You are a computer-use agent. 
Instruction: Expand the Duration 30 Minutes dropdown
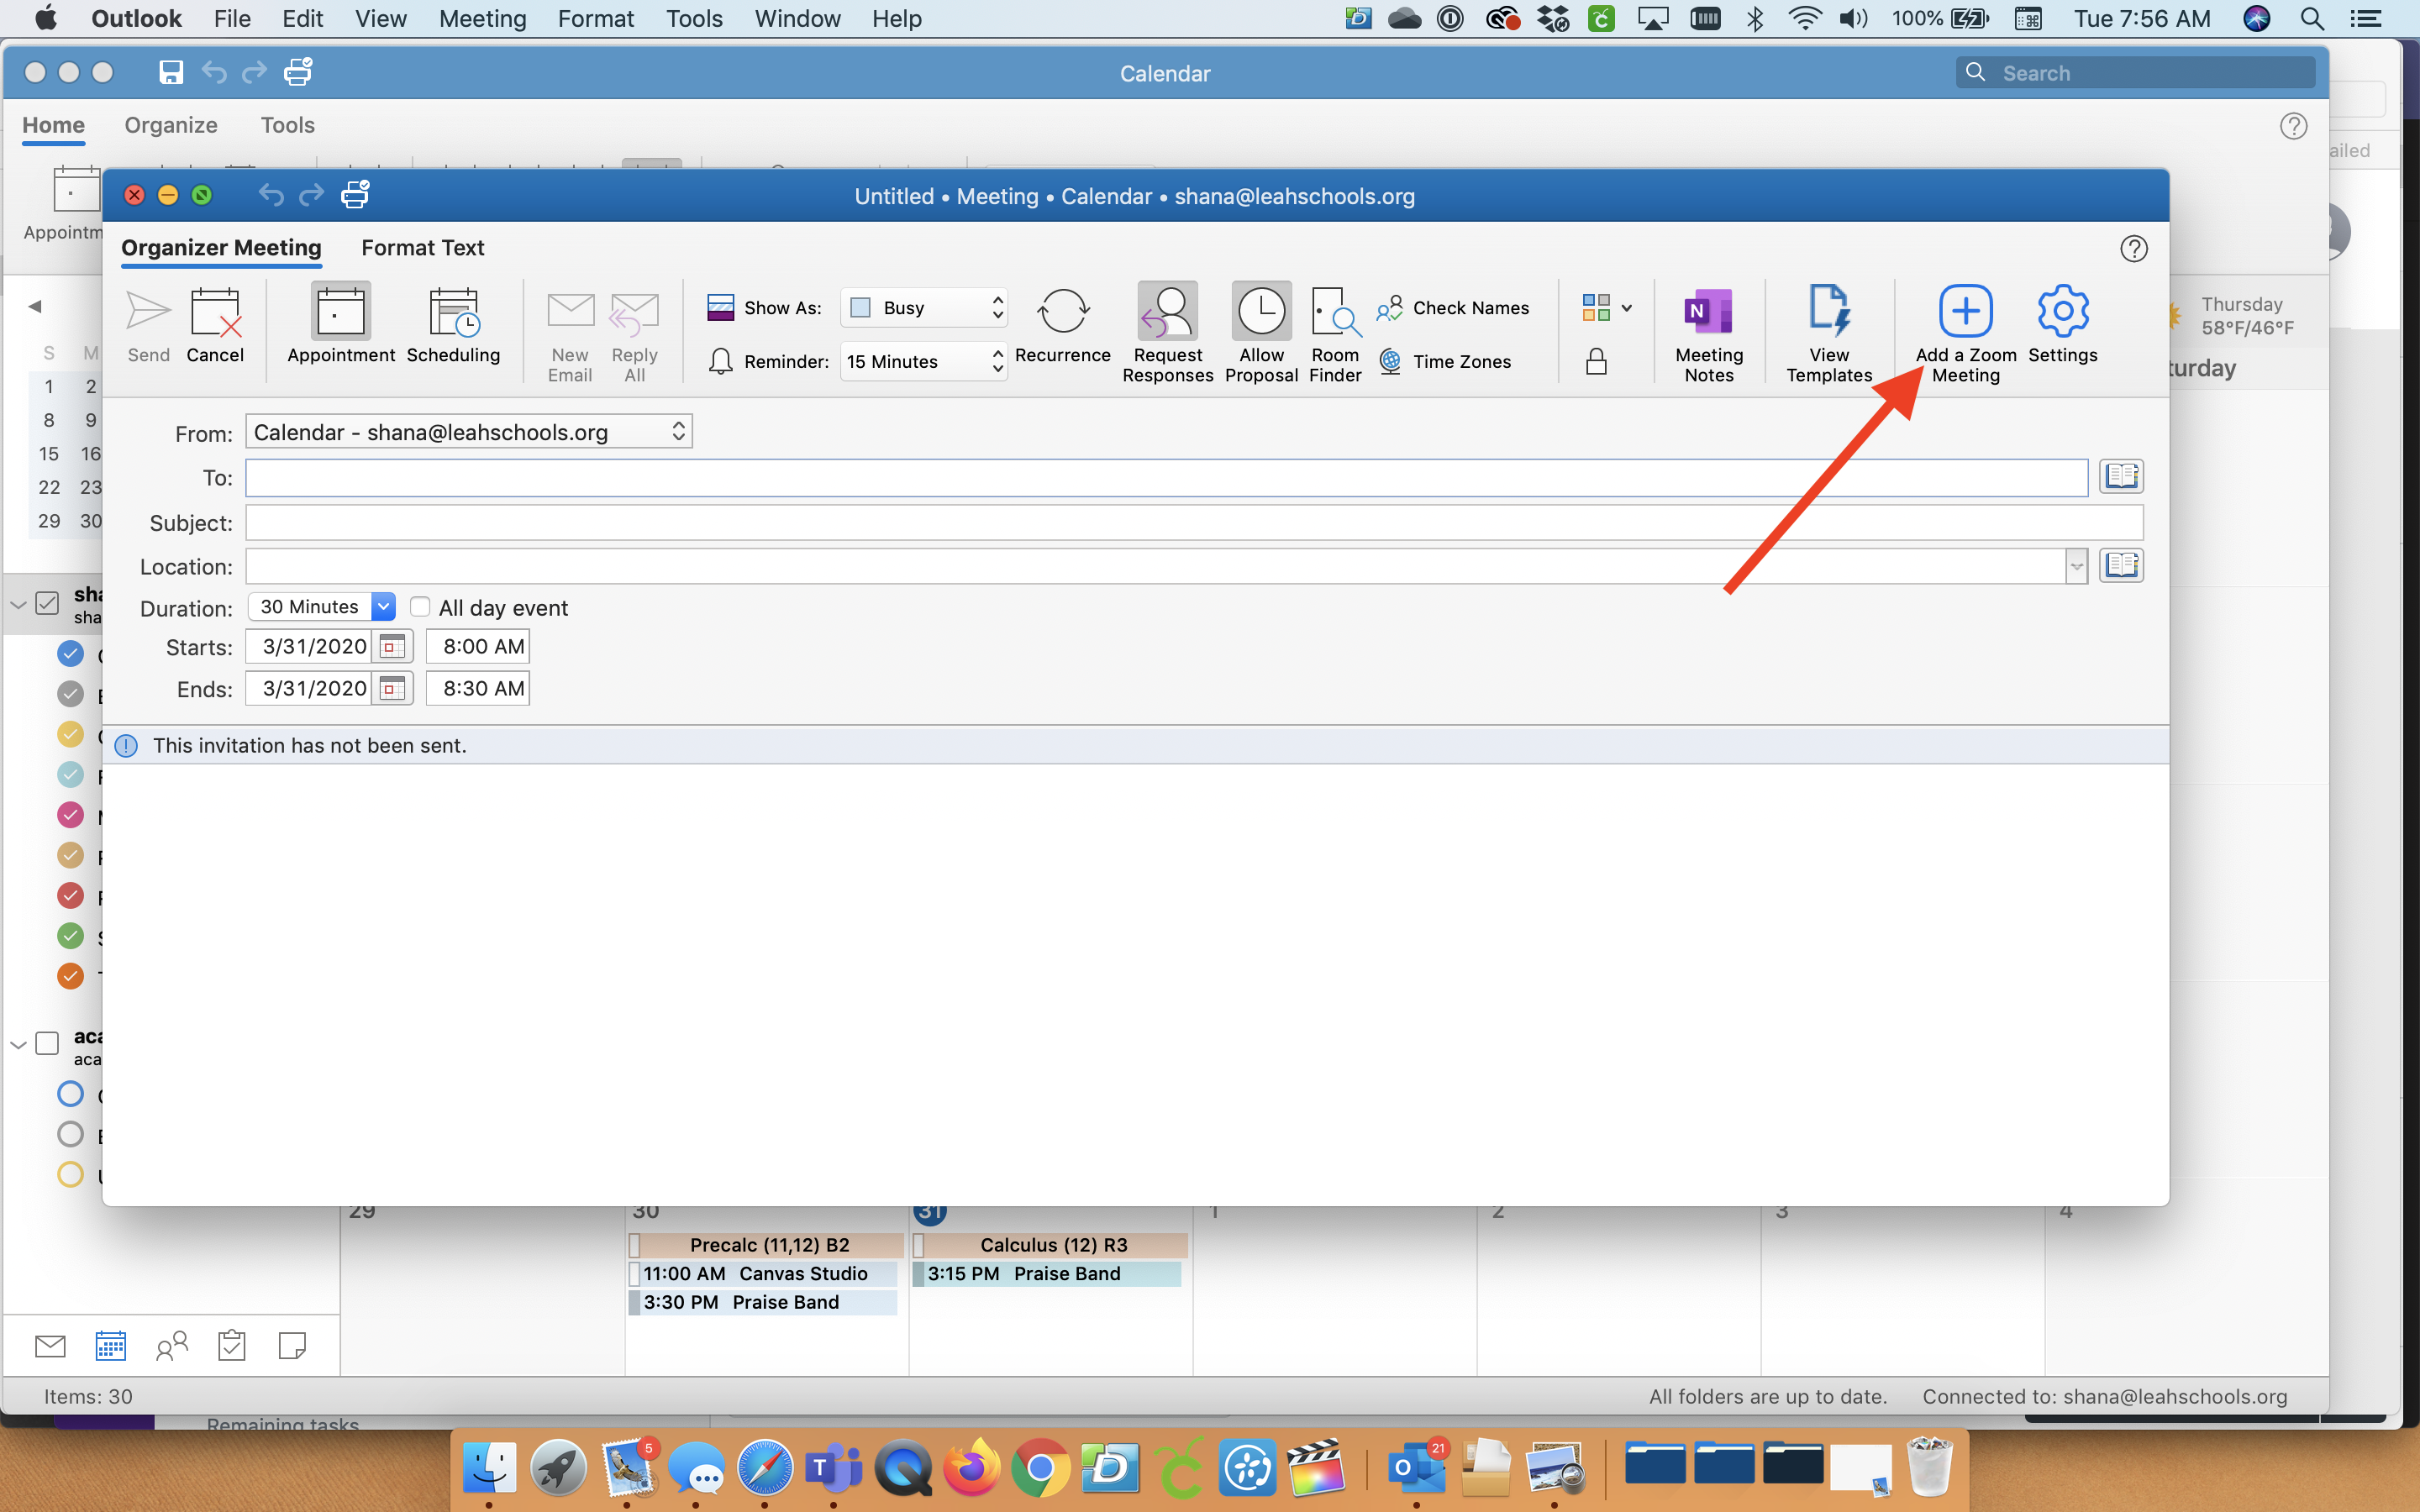coord(383,606)
